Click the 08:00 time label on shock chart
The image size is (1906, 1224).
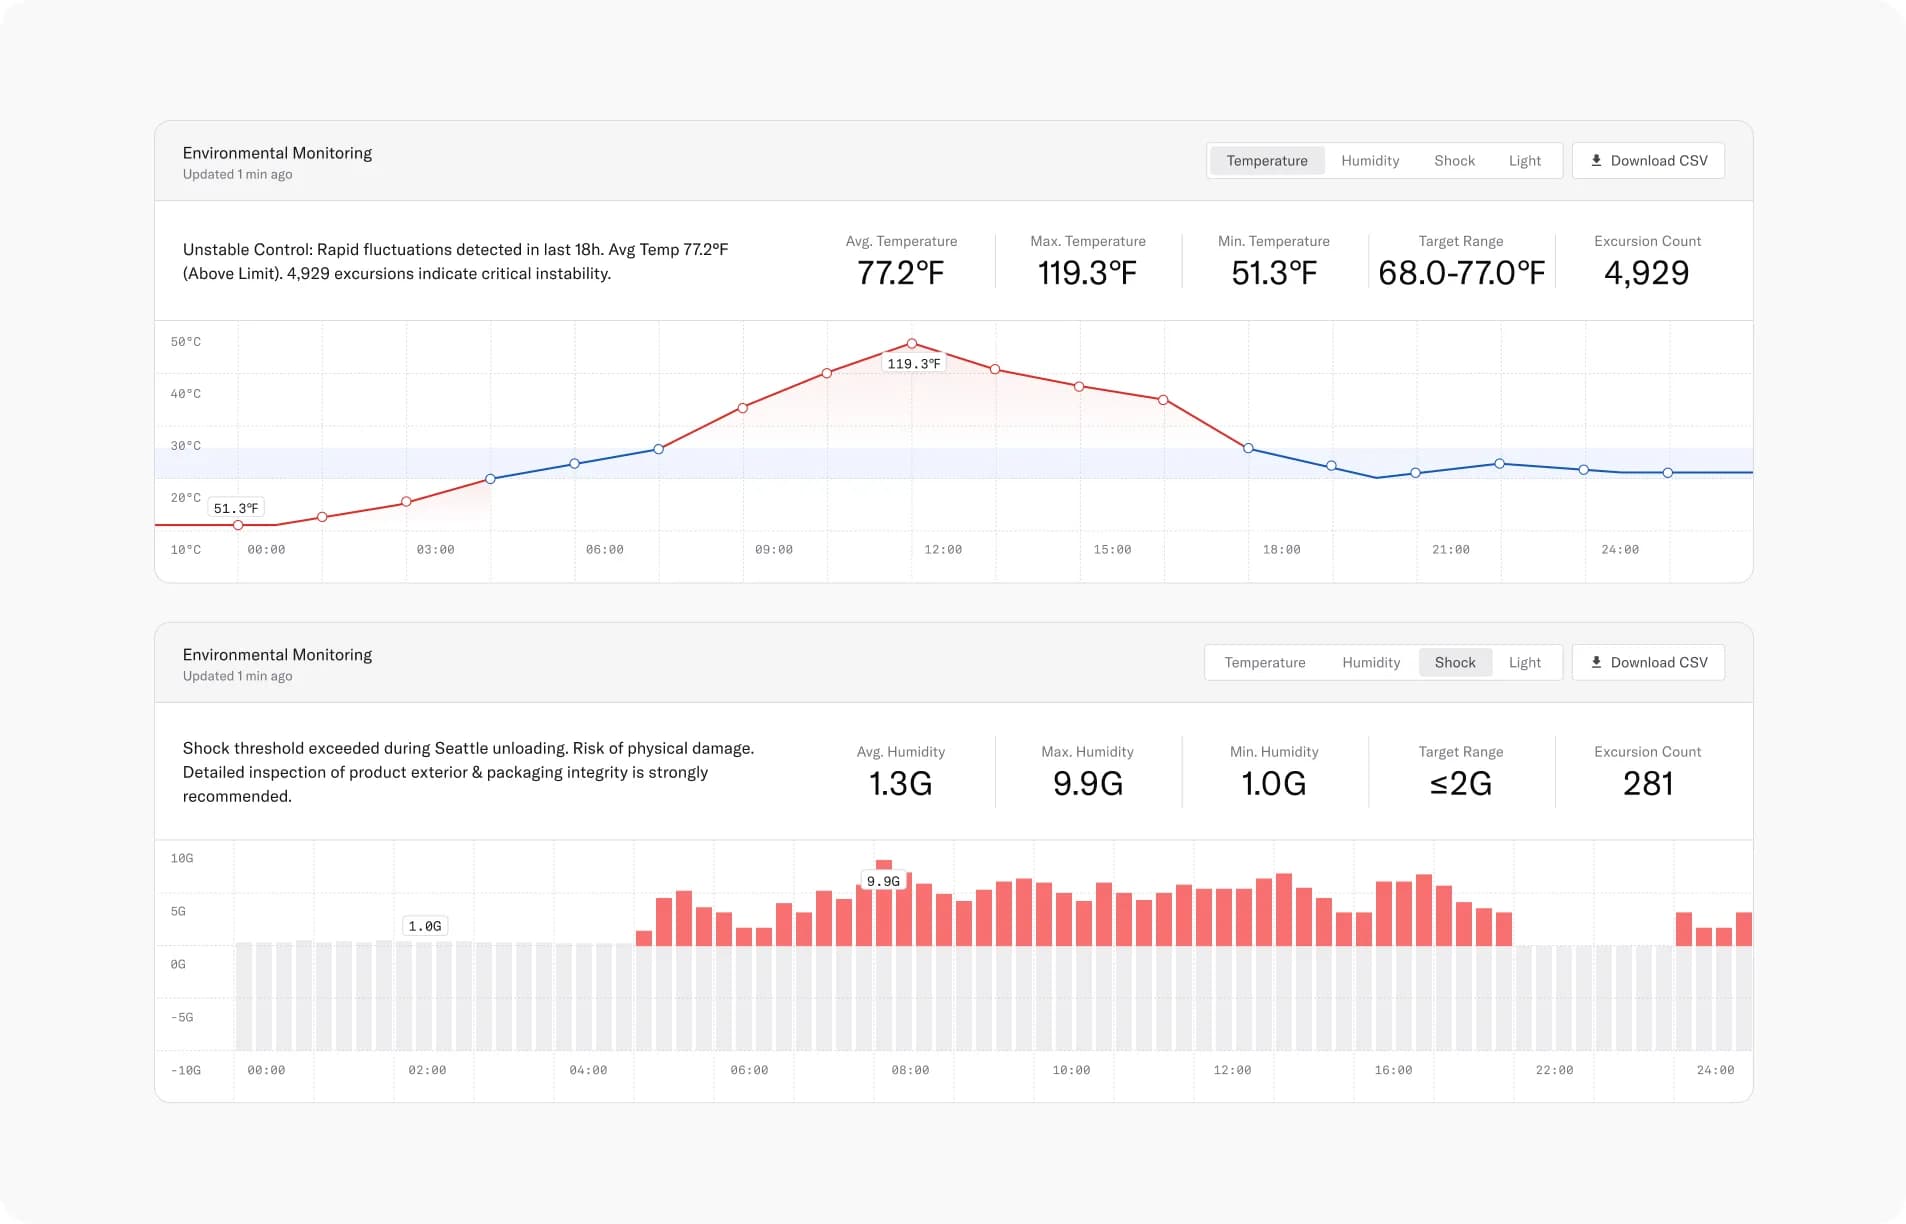click(910, 1071)
